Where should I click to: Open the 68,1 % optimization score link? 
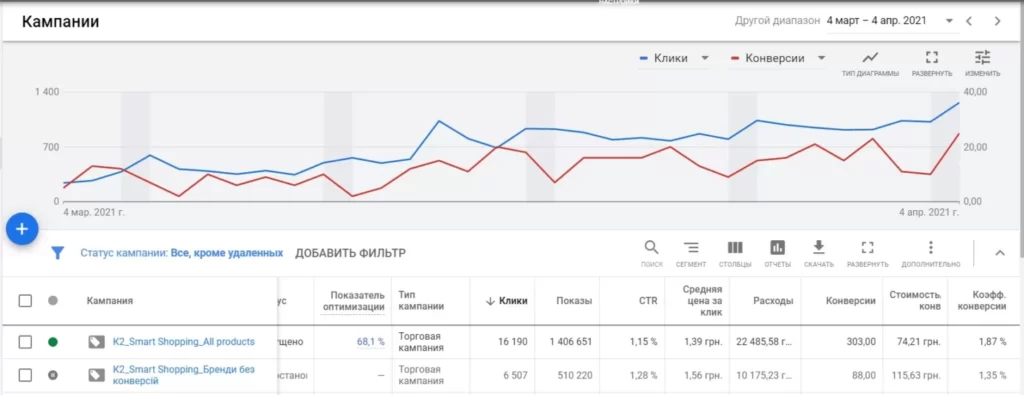(x=370, y=341)
